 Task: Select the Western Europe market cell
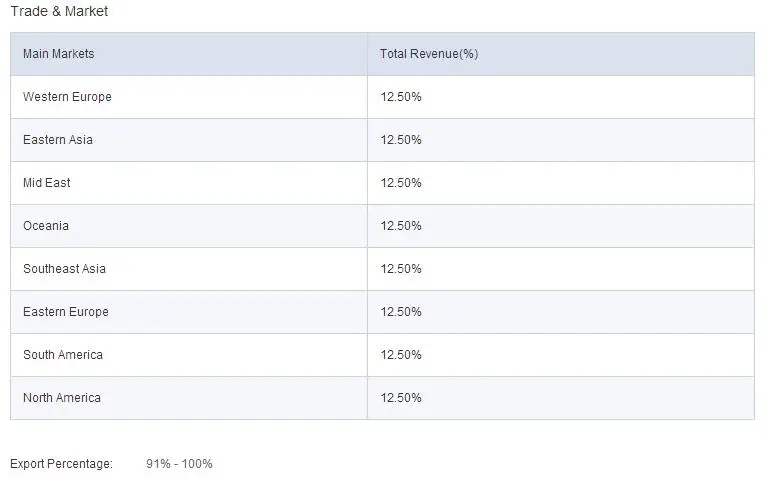tap(67, 97)
